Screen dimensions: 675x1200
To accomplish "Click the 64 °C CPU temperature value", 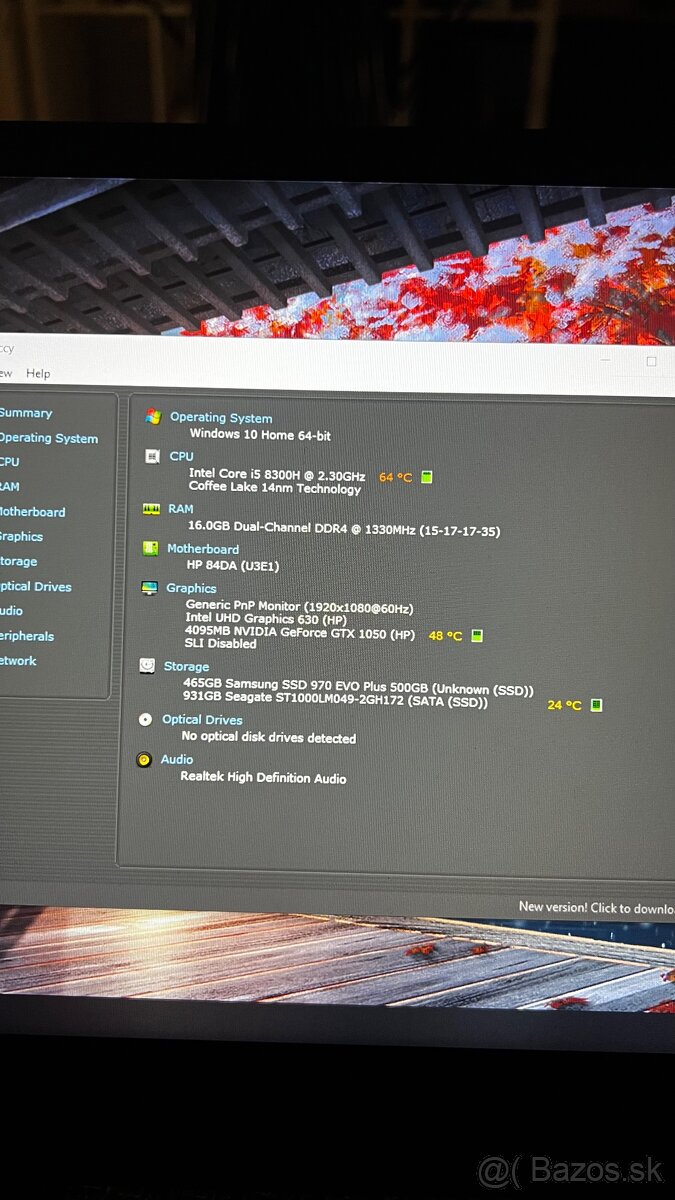I will click(395, 477).
